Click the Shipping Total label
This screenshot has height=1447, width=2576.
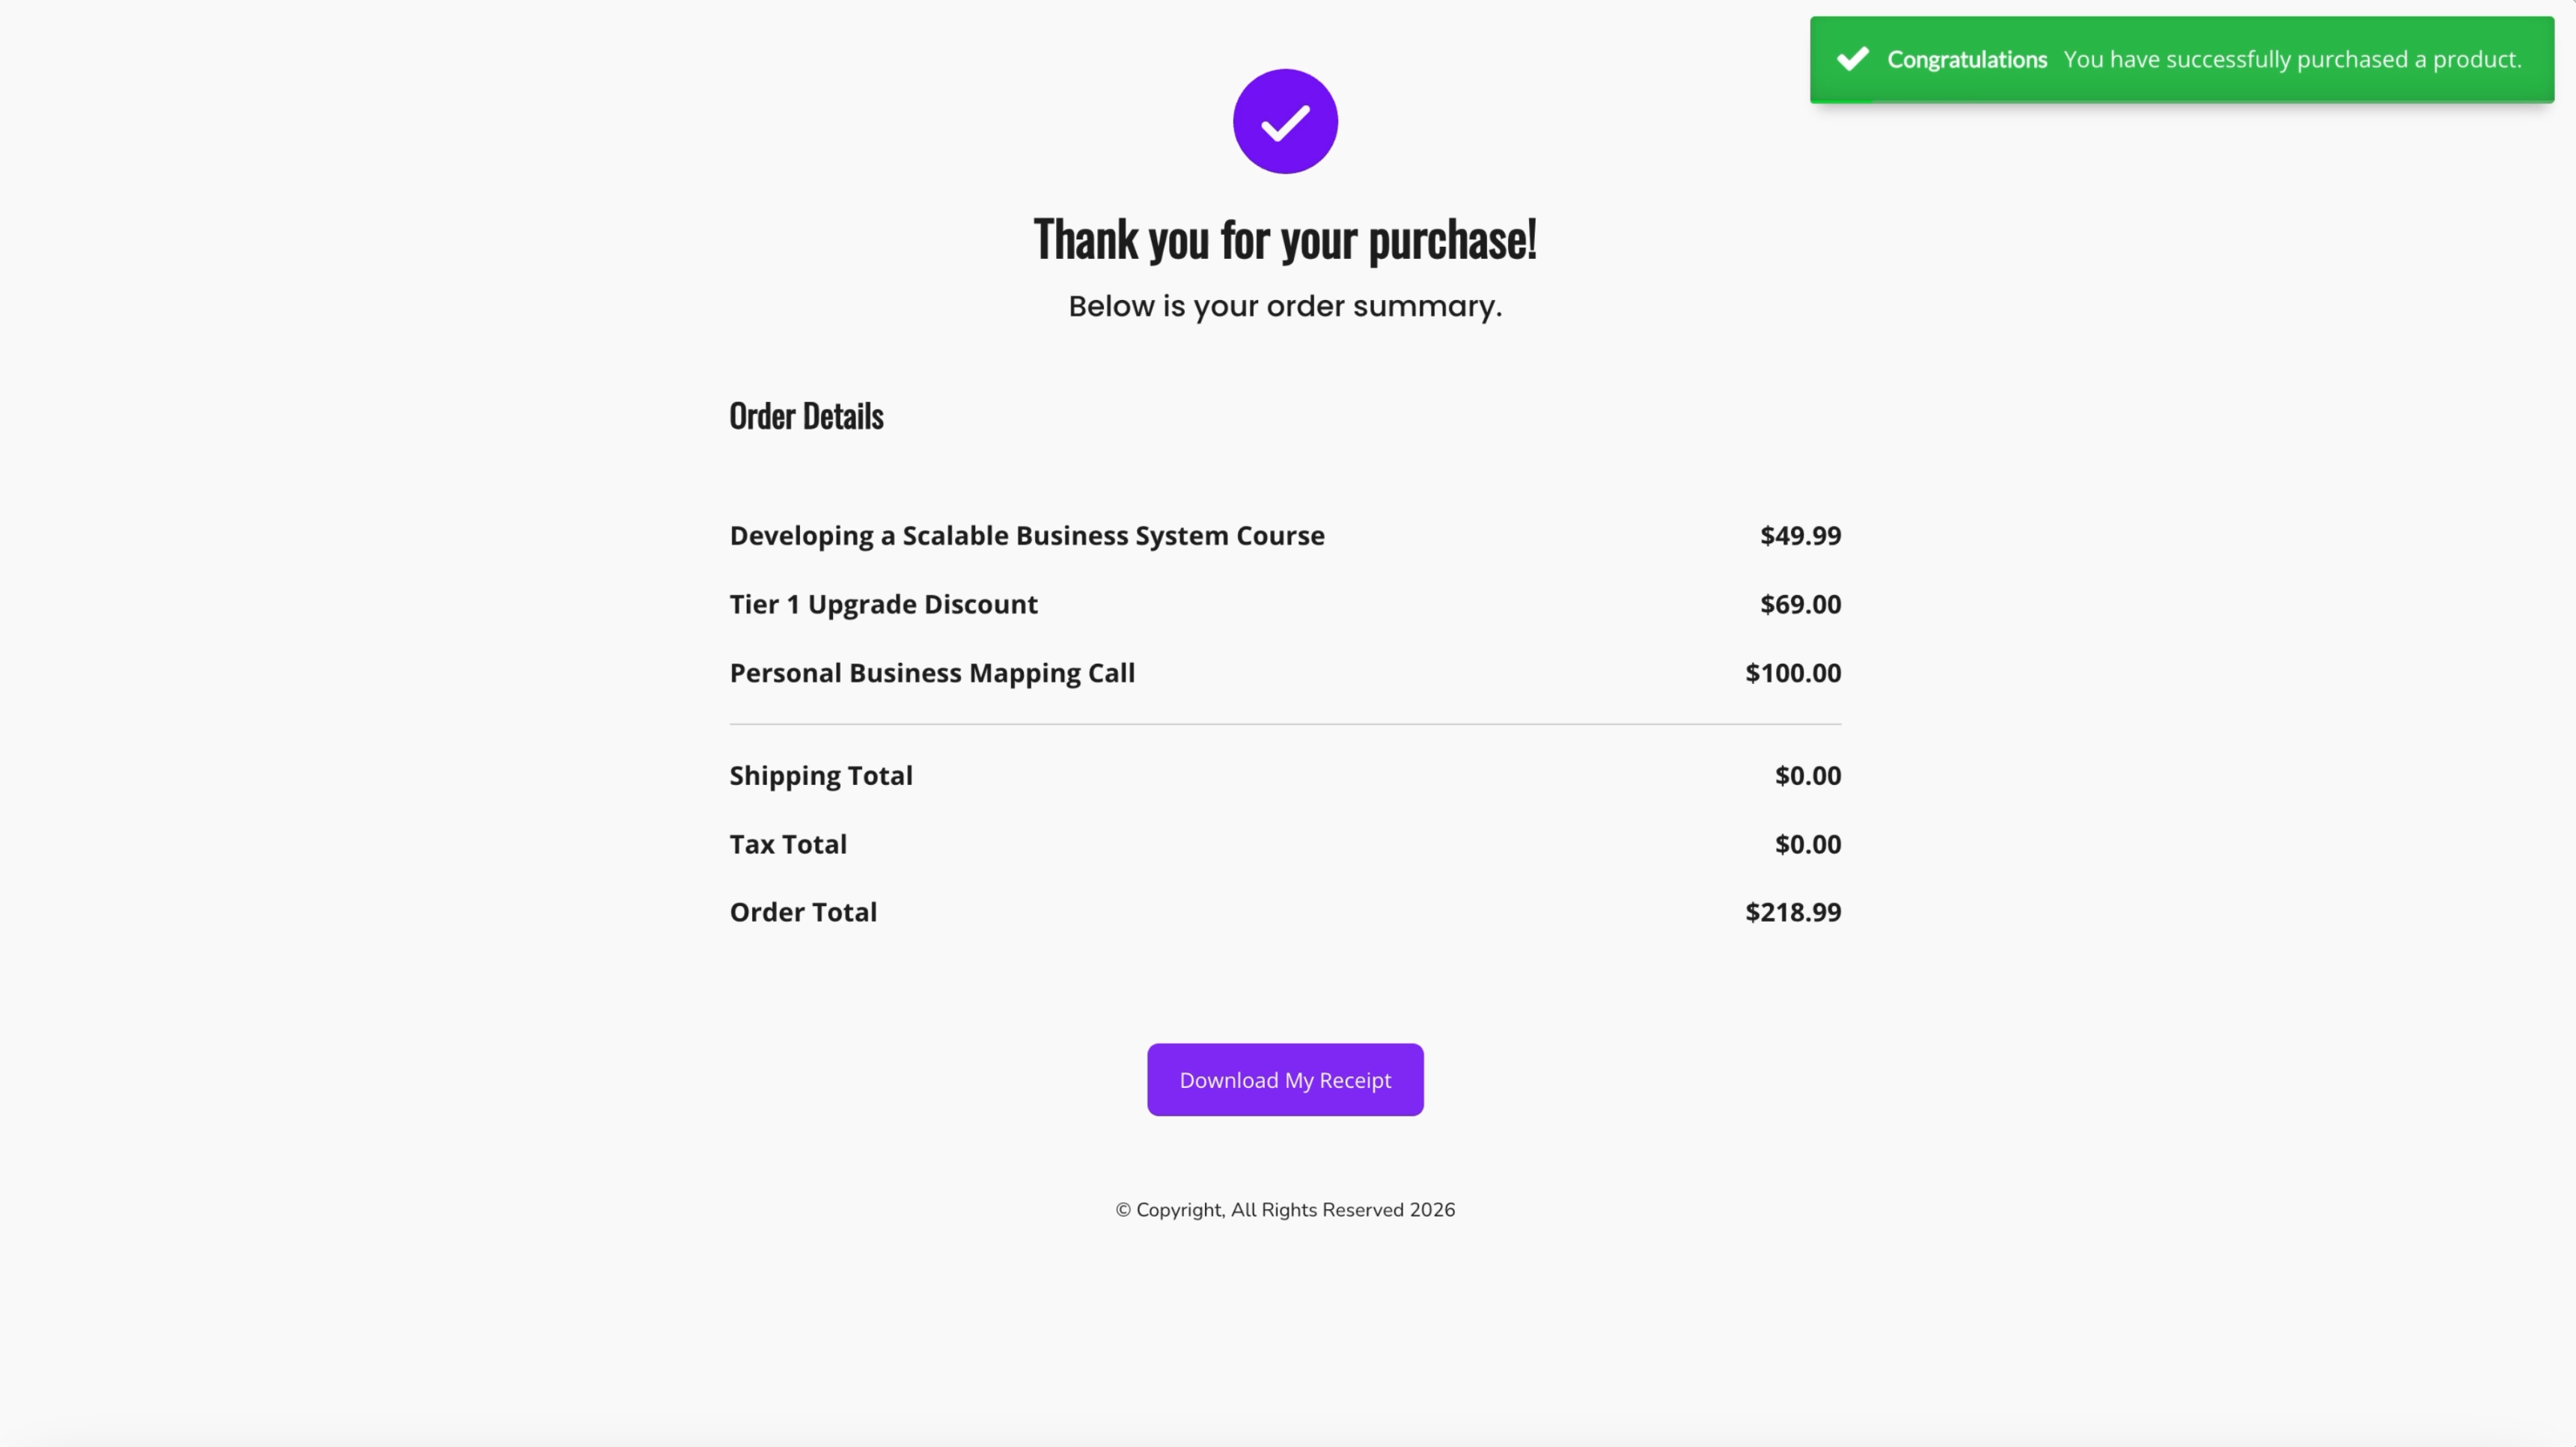(821, 776)
